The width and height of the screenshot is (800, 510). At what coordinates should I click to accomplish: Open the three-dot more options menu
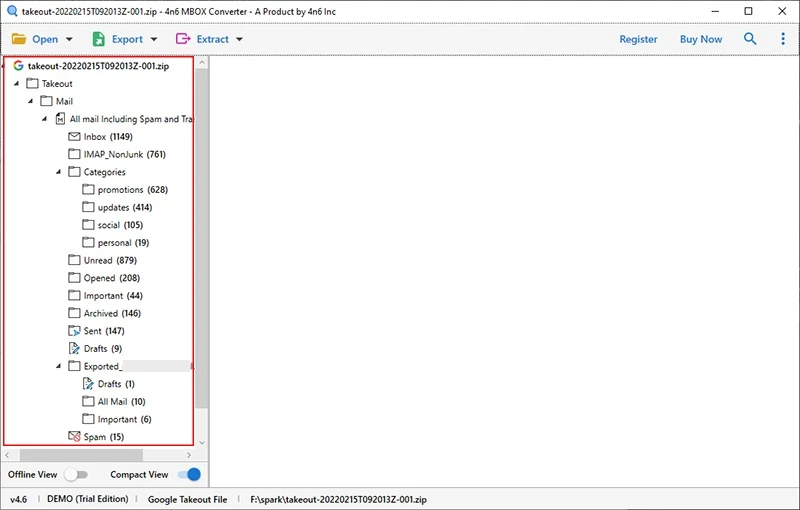783,39
